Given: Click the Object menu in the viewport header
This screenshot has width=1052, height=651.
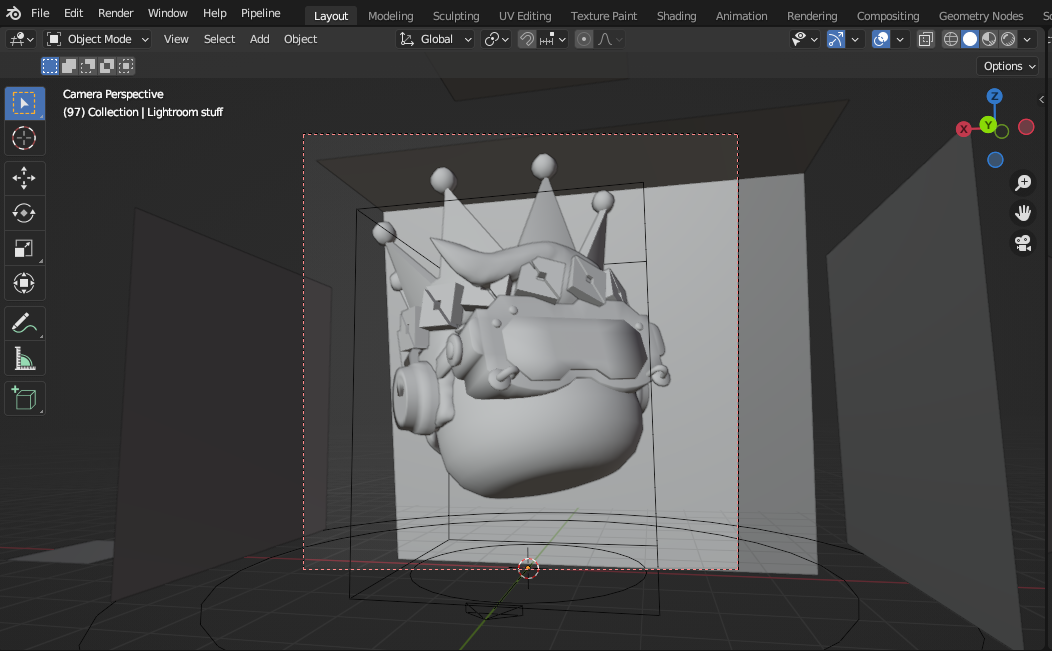Looking at the screenshot, I should [299, 39].
